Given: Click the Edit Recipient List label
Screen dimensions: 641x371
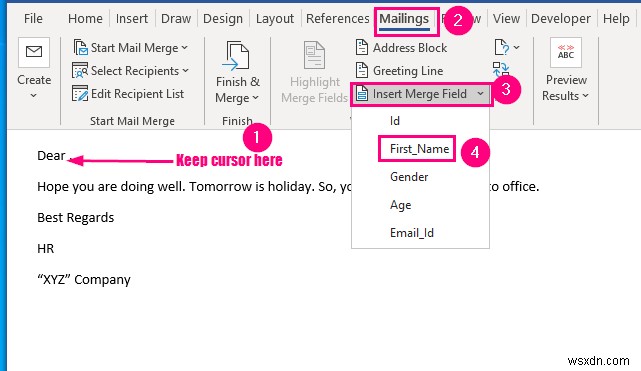Looking at the screenshot, I should pos(137,94).
